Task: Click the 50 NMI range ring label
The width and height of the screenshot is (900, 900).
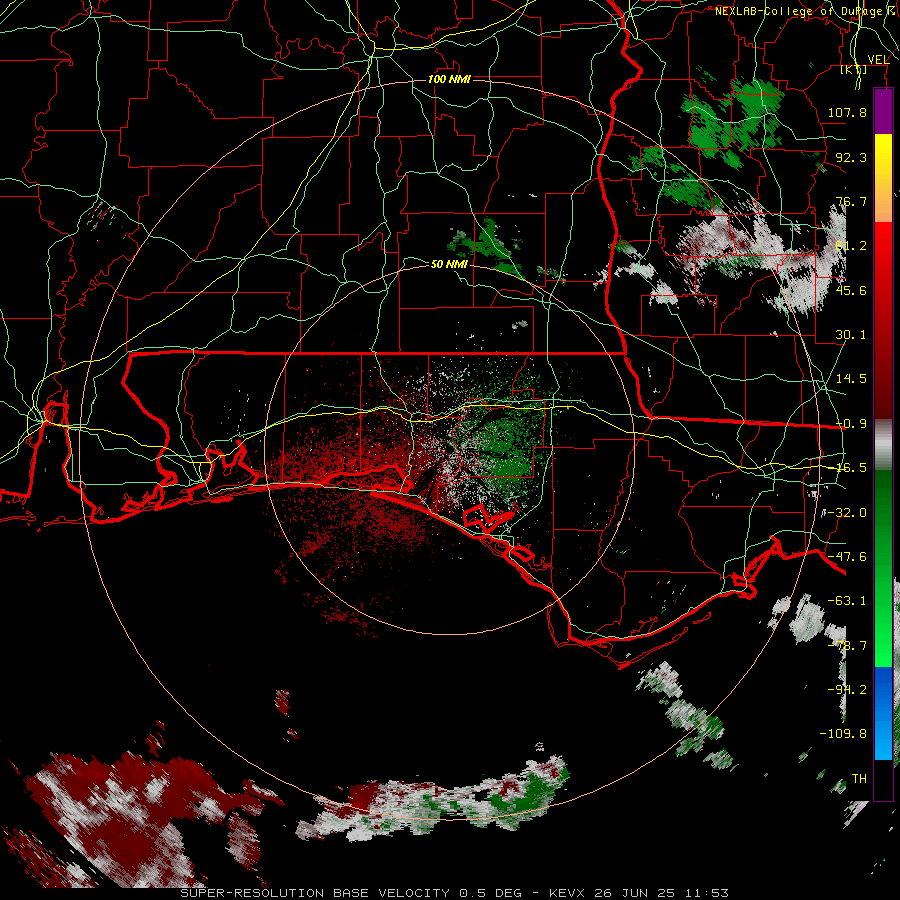Action: (449, 264)
